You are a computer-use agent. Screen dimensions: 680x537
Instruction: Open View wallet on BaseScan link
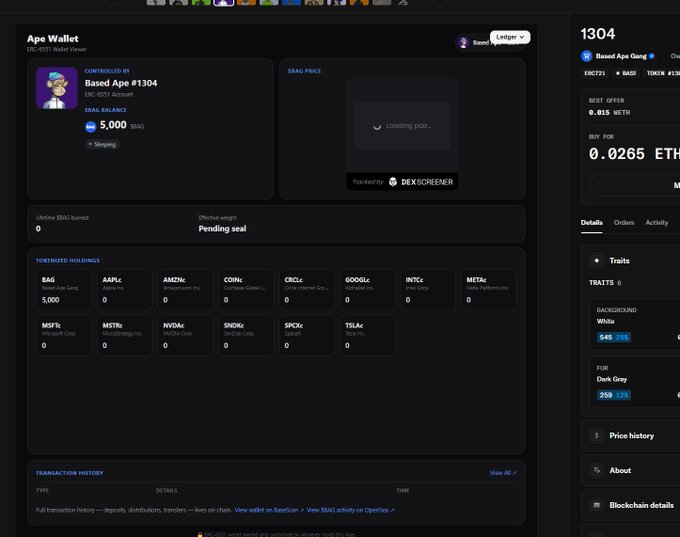pyautogui.click(x=269, y=510)
